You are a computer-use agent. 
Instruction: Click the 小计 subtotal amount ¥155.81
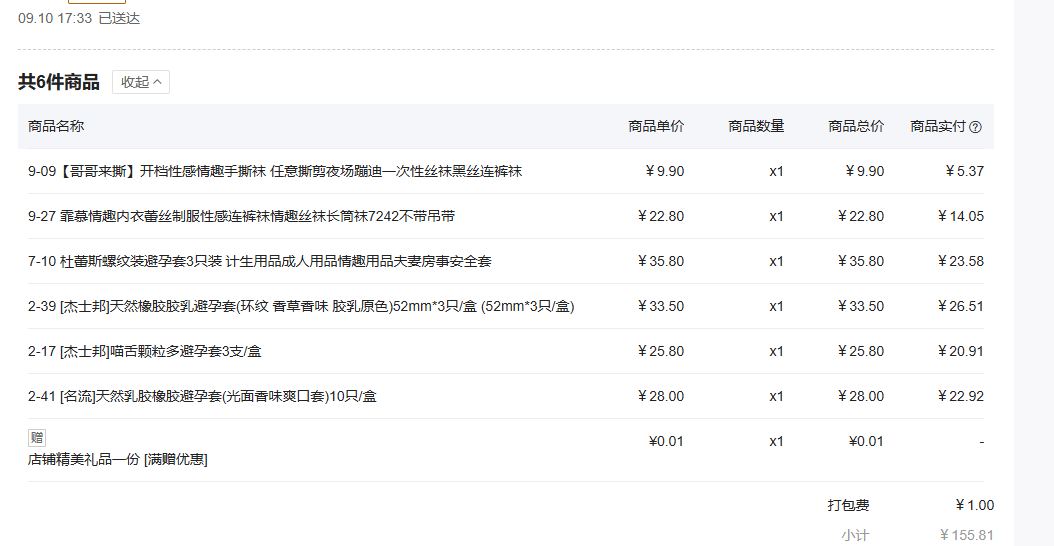[x=966, y=535]
